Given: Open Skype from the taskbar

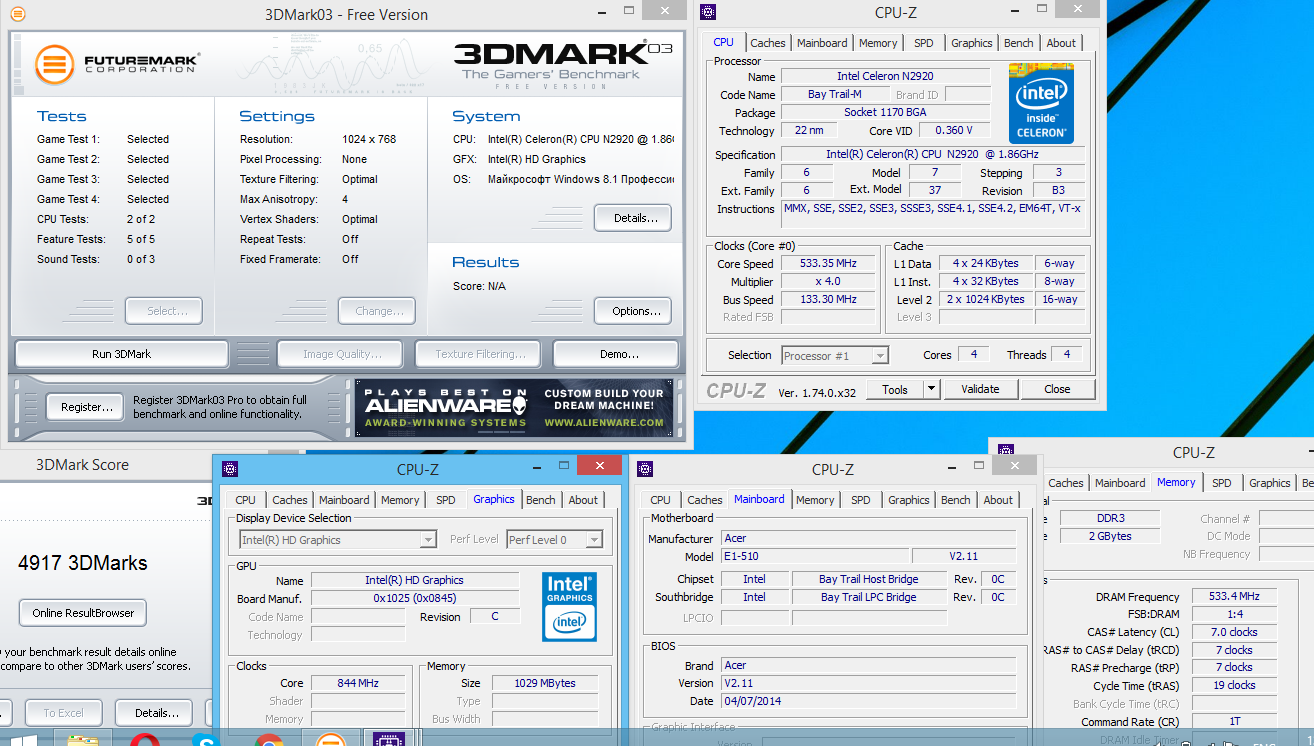Looking at the screenshot, I should 206,741.
